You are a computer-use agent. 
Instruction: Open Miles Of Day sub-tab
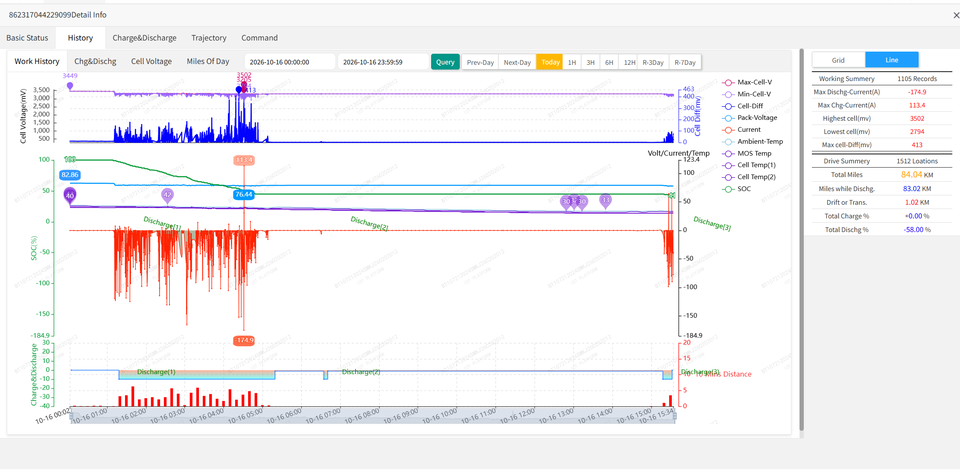coord(208,62)
